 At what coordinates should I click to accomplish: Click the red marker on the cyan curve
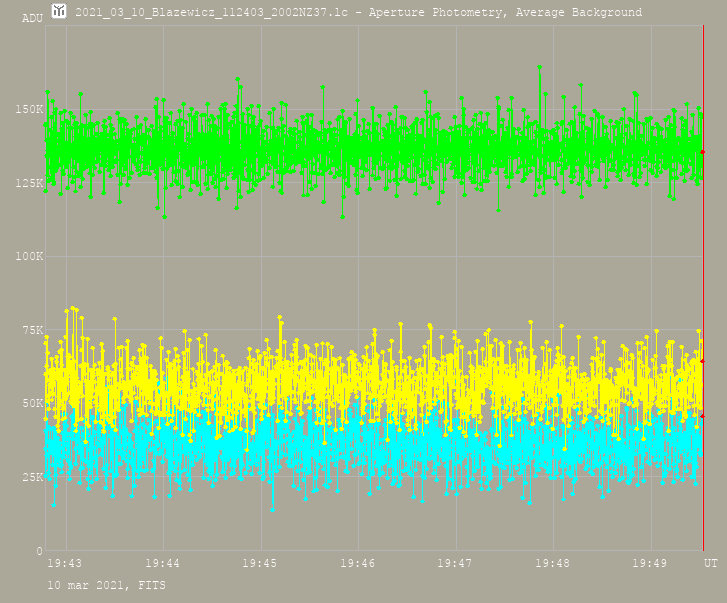pyautogui.click(x=703, y=416)
